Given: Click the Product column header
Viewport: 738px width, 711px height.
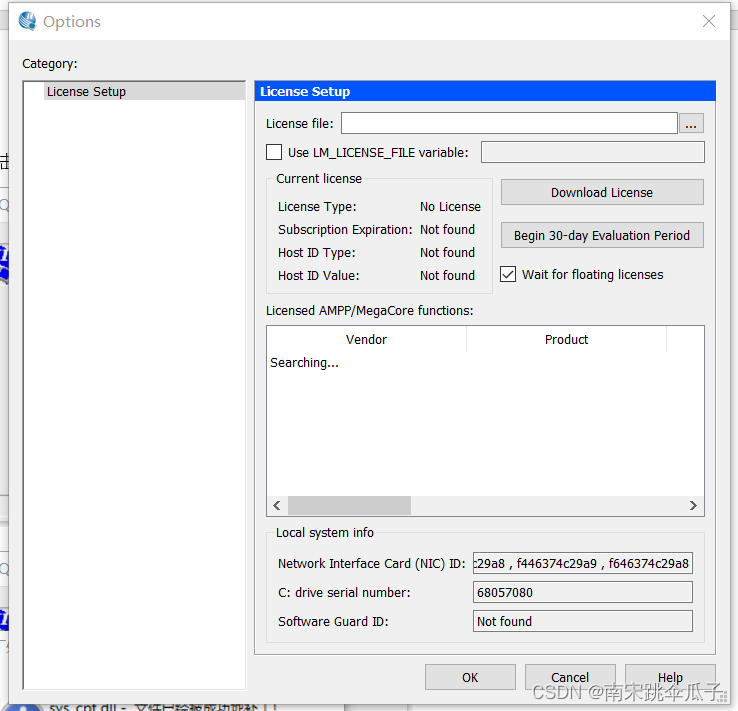Looking at the screenshot, I should (x=566, y=339).
